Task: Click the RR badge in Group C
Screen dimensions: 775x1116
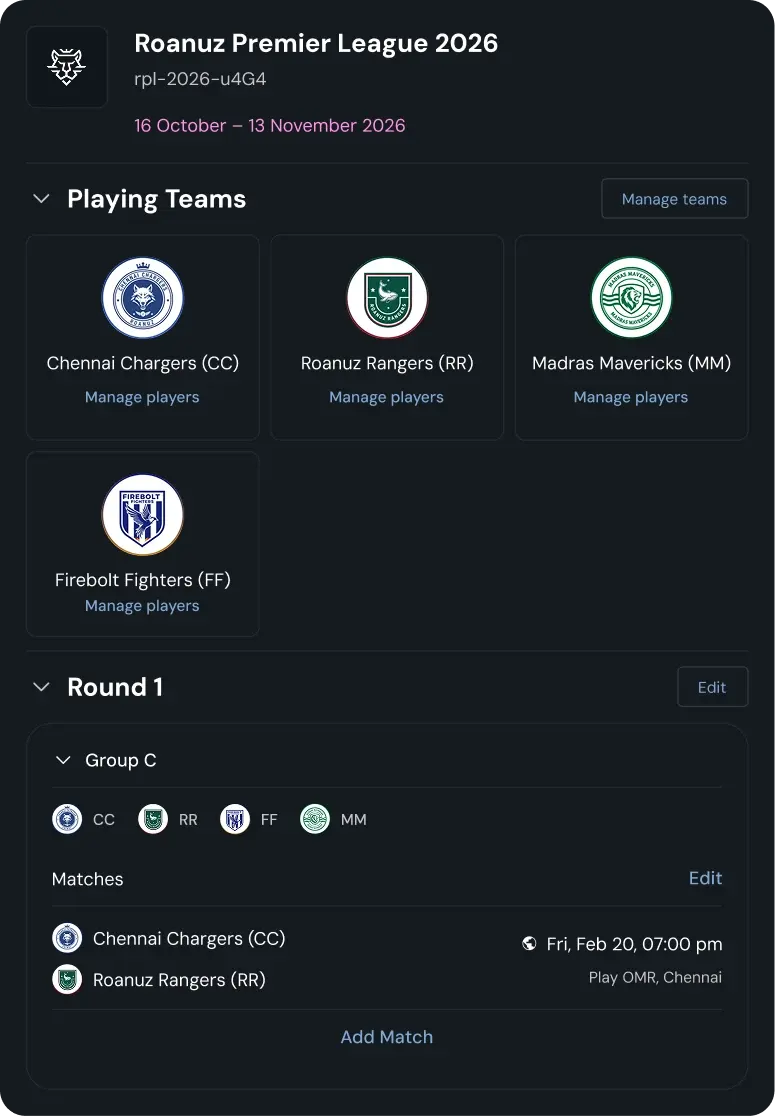Action: [151, 819]
